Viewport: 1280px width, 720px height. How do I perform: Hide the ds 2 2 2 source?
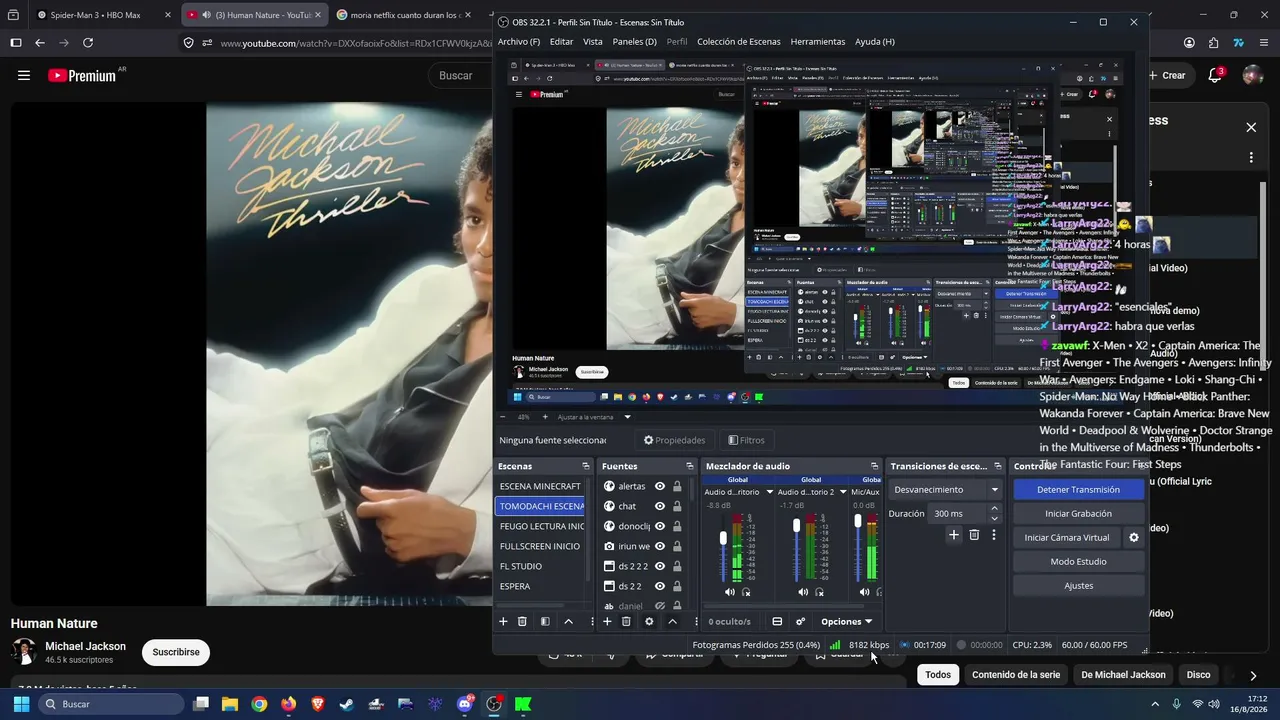click(x=660, y=566)
